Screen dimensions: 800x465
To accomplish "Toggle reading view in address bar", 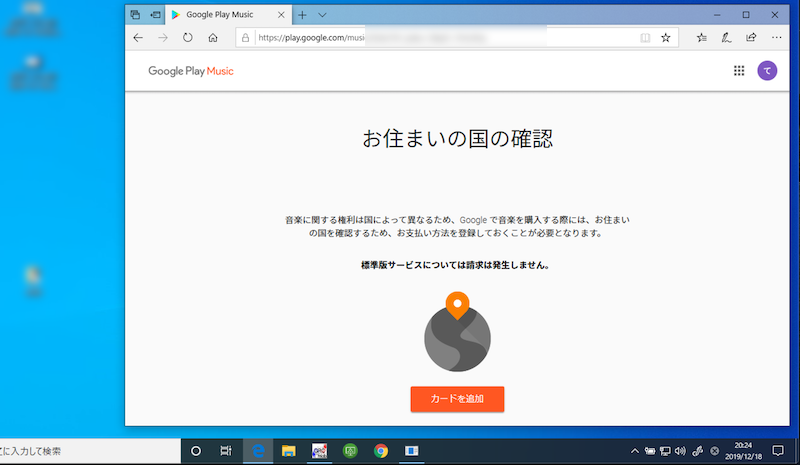I will click(645, 38).
